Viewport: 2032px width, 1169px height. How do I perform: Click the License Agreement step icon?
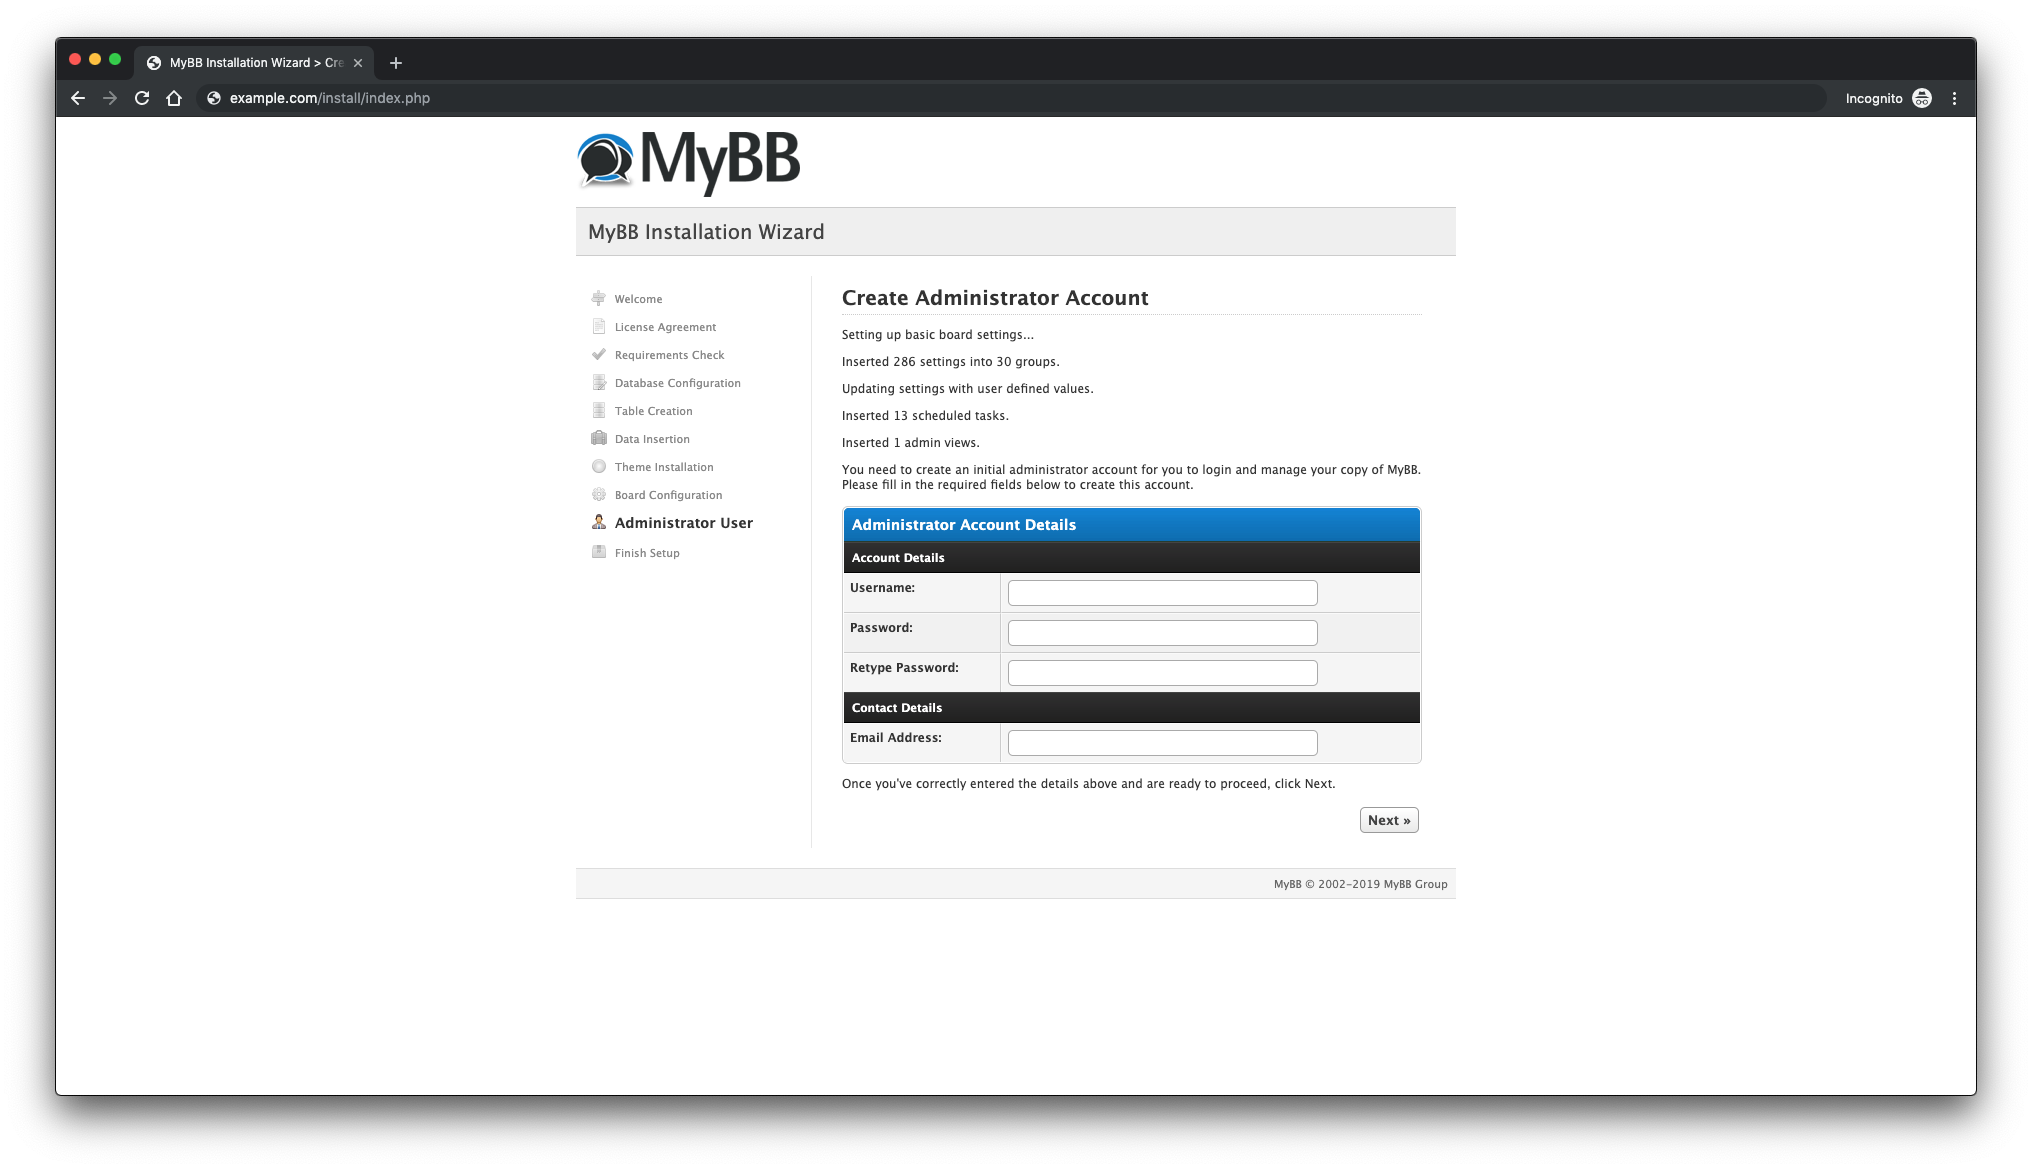(x=599, y=326)
